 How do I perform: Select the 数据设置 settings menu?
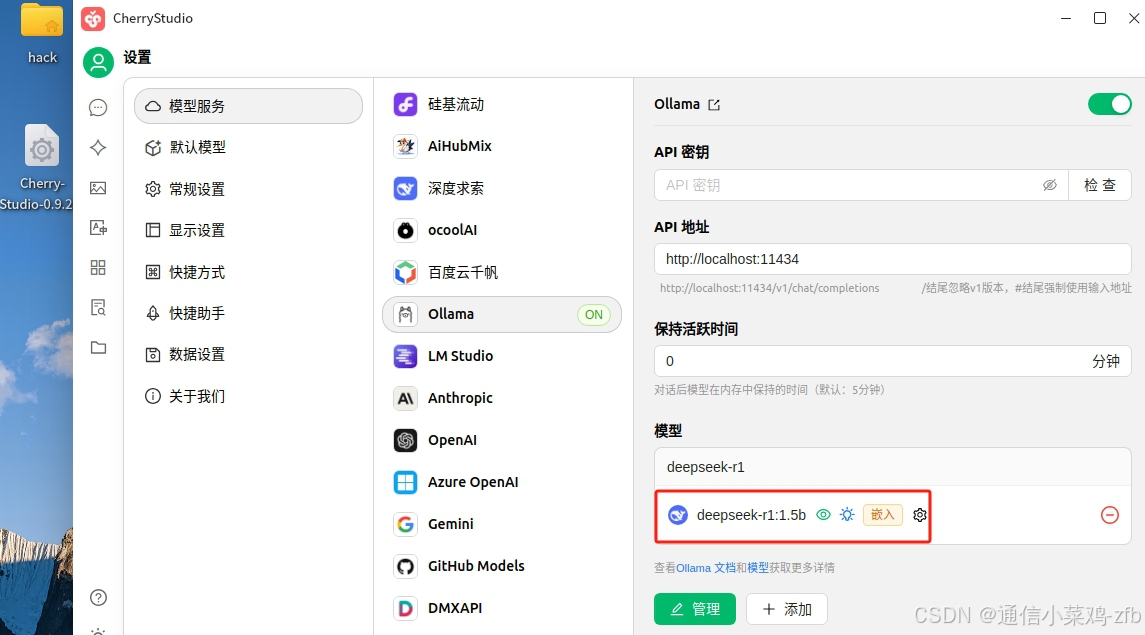tap(248, 355)
